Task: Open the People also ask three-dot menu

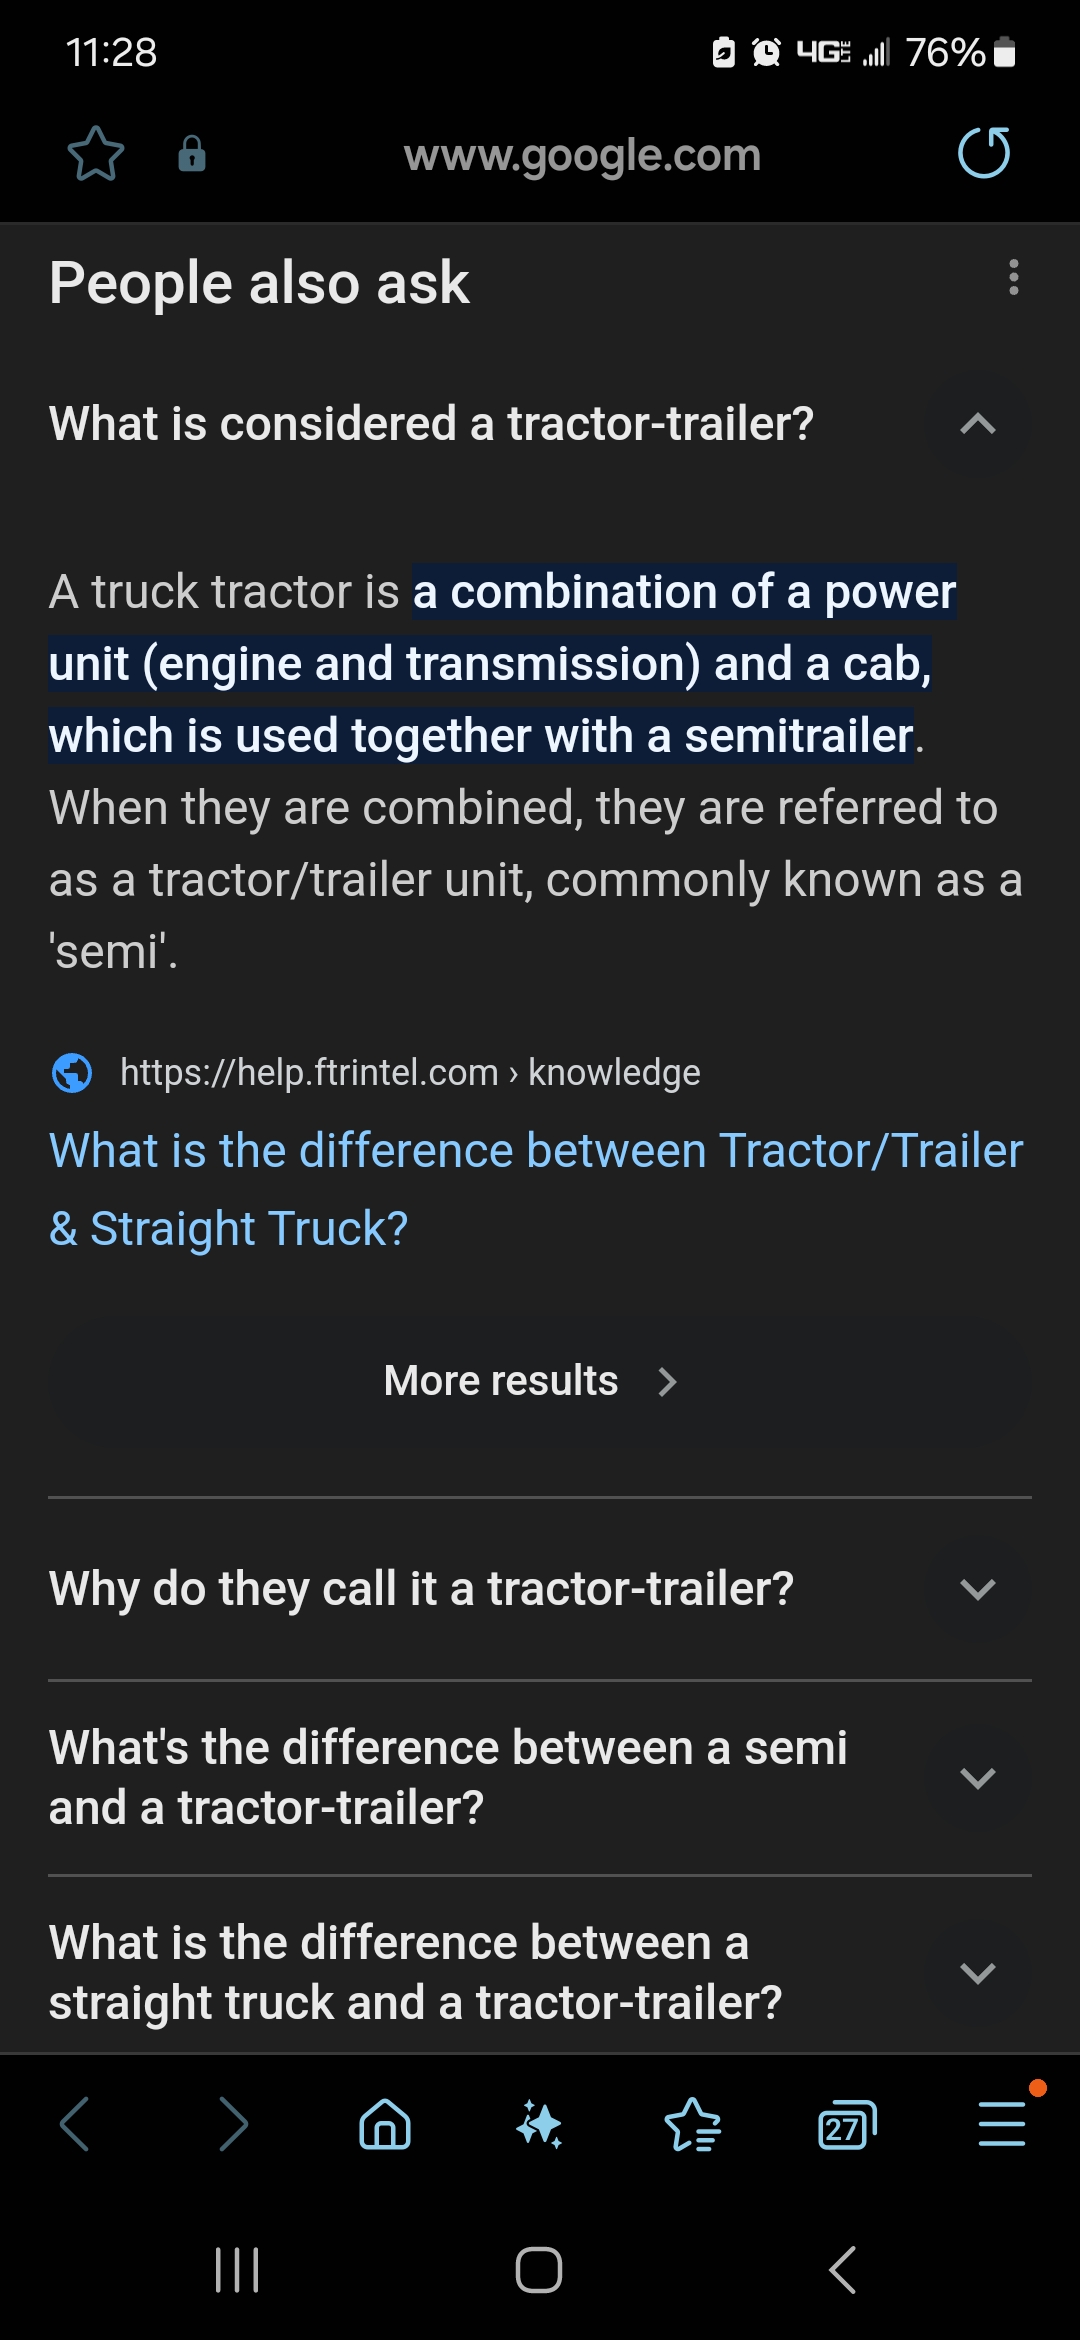Action: (x=1014, y=278)
